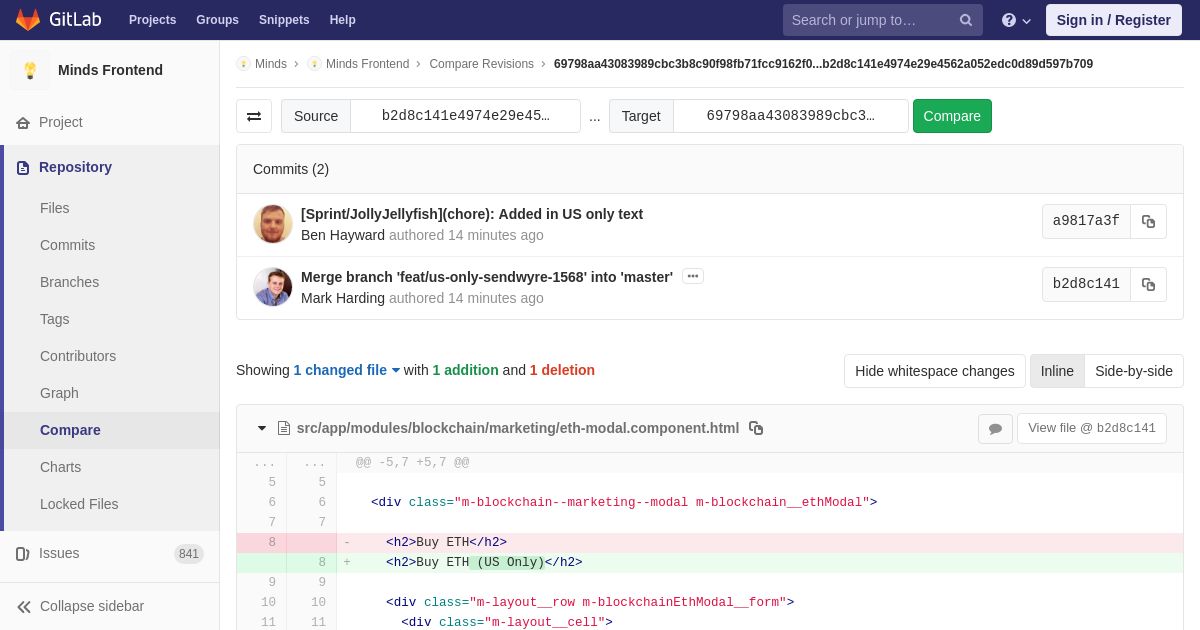This screenshot has height=630, width=1200.
Task: Click Sign in / Register button
Action: 1113,20
